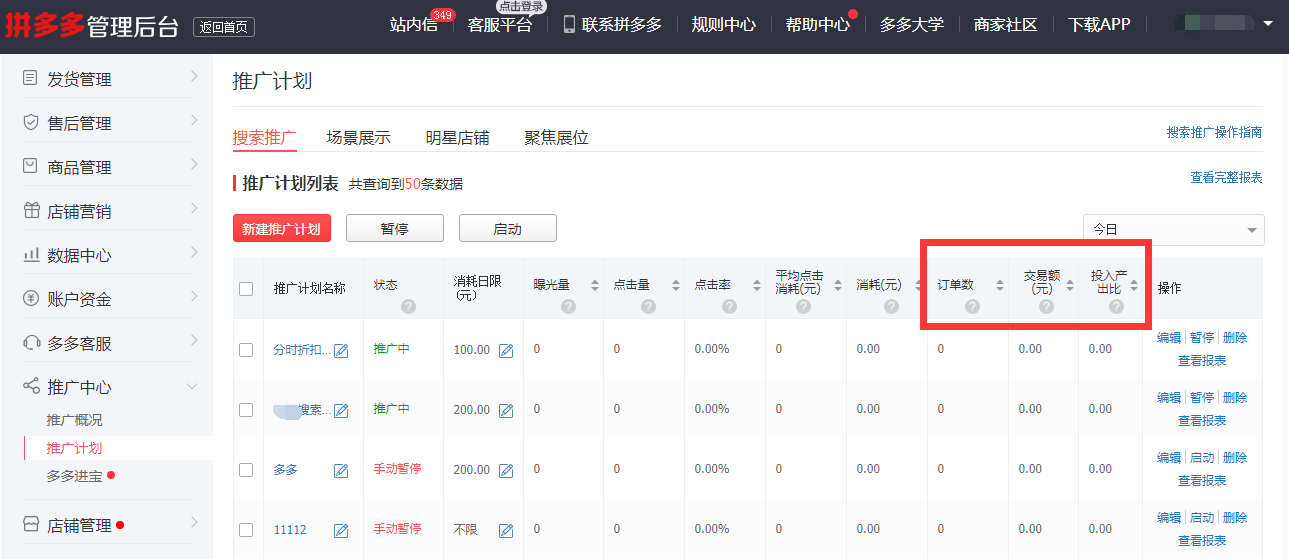The width and height of the screenshot is (1289, 559).
Task: Click the 数据中心 chart icon
Action: pyautogui.click(x=30, y=254)
